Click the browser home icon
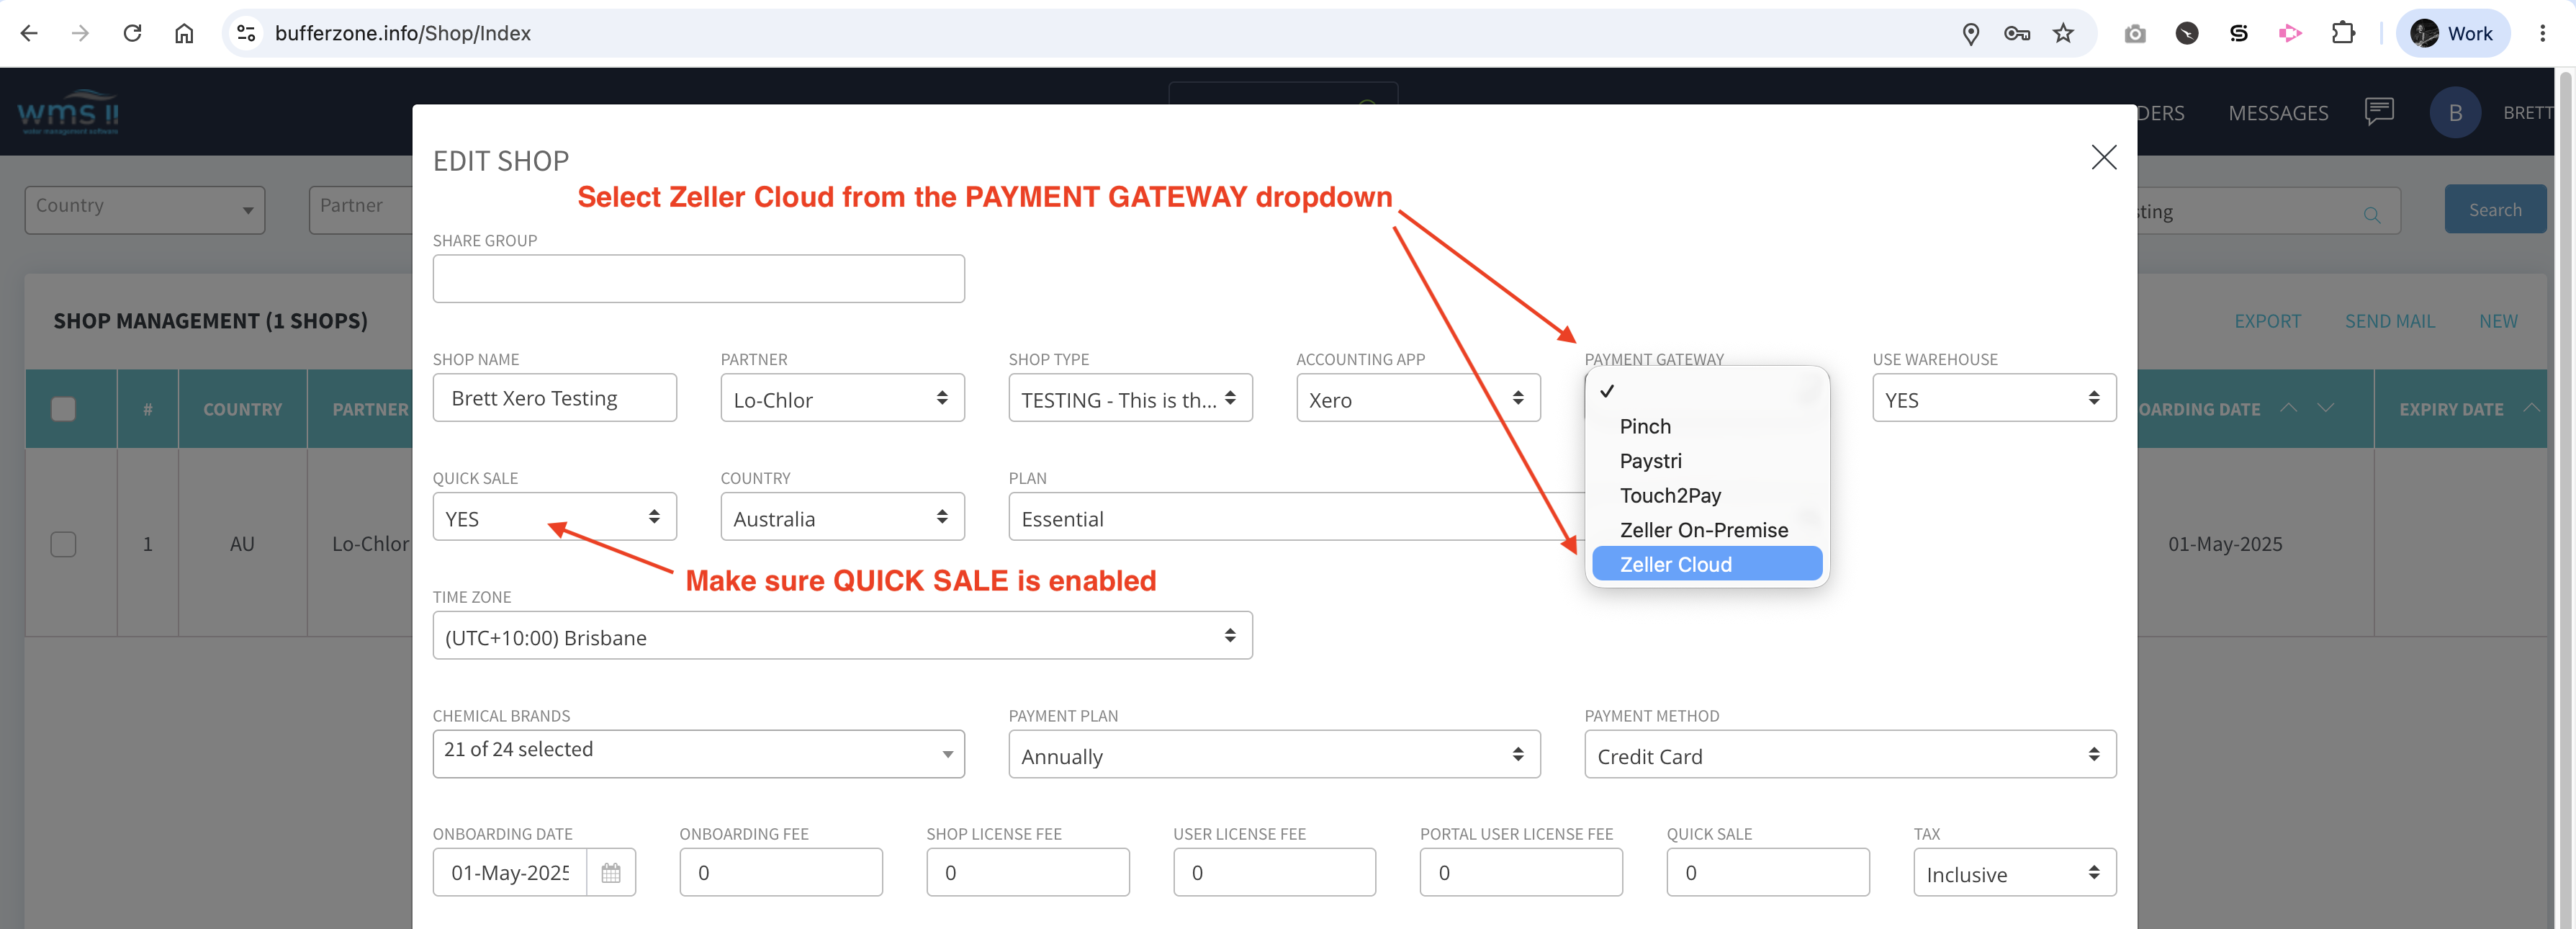This screenshot has width=2576, height=929. (x=184, y=33)
